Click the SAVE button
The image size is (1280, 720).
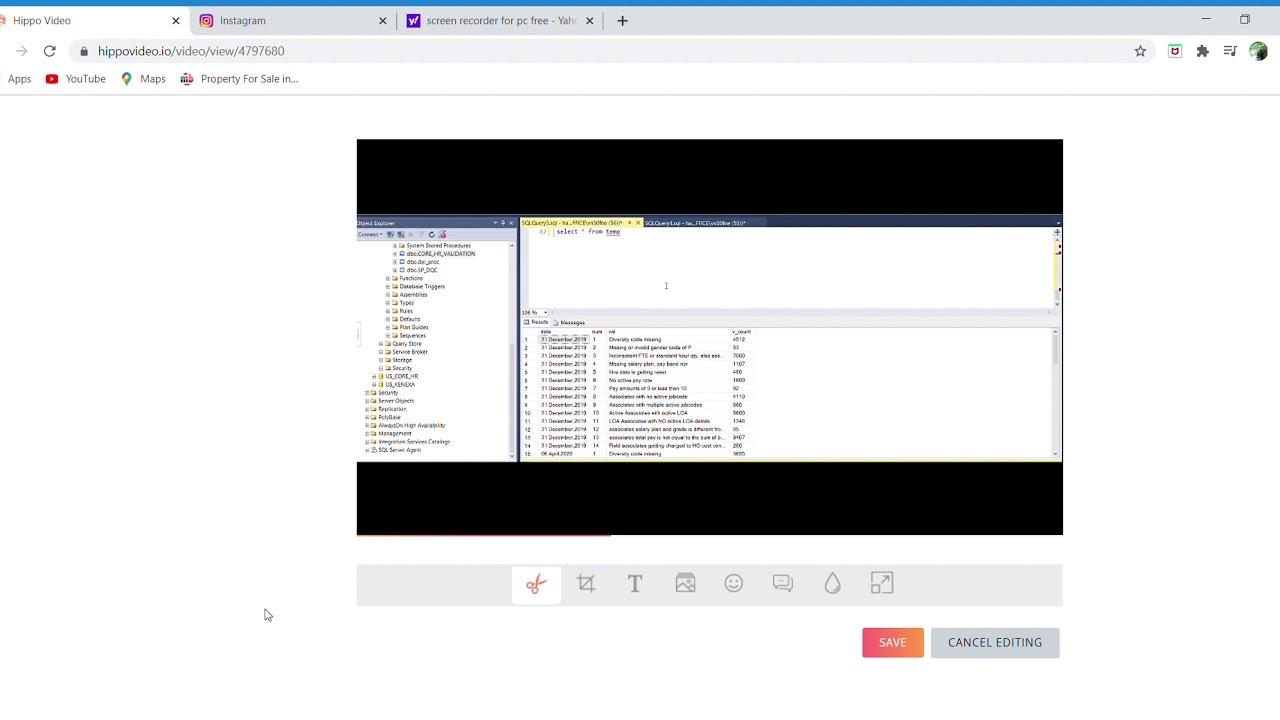(893, 643)
